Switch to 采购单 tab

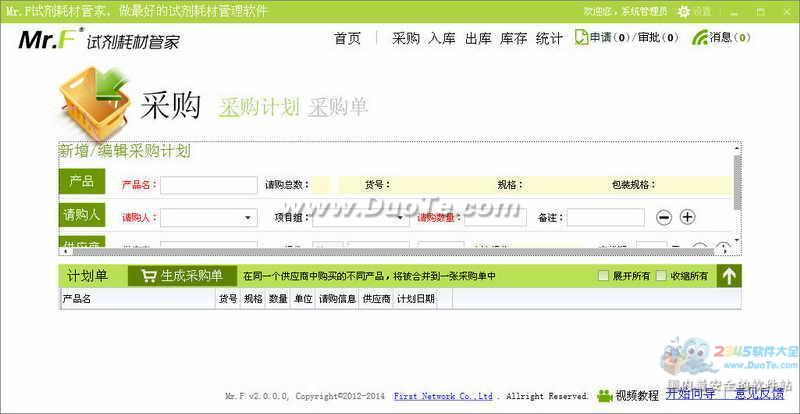[x=337, y=107]
